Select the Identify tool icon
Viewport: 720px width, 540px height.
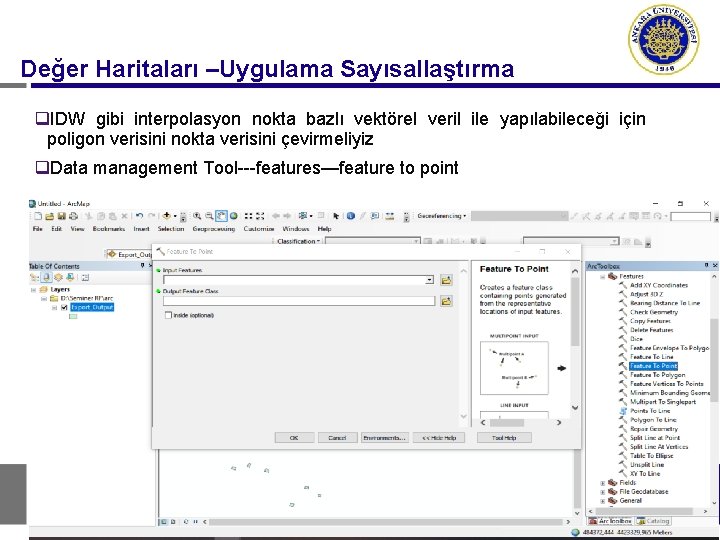coord(351,216)
